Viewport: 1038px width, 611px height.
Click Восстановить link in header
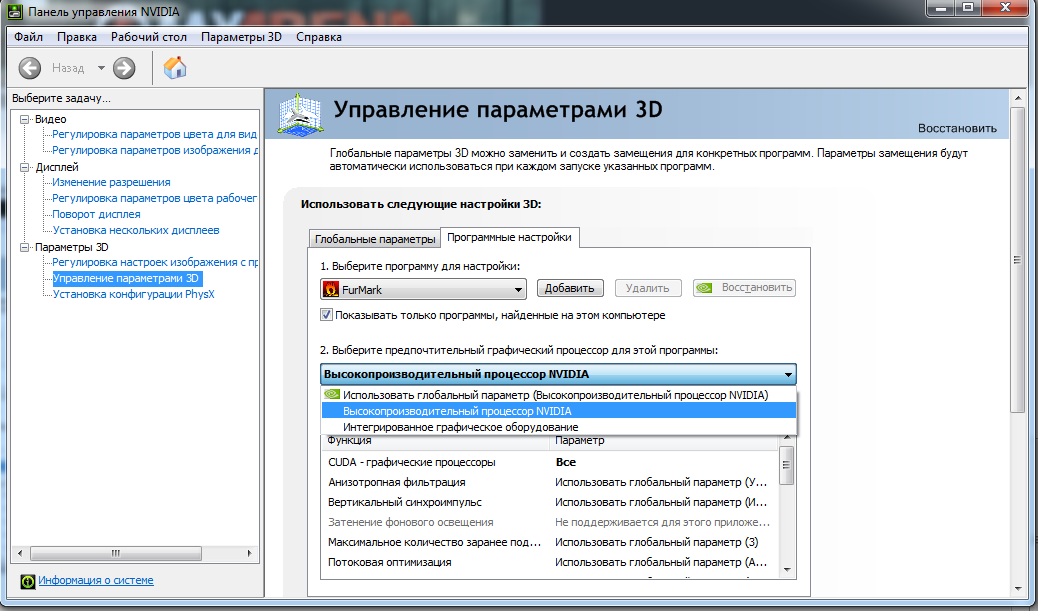tap(957, 128)
